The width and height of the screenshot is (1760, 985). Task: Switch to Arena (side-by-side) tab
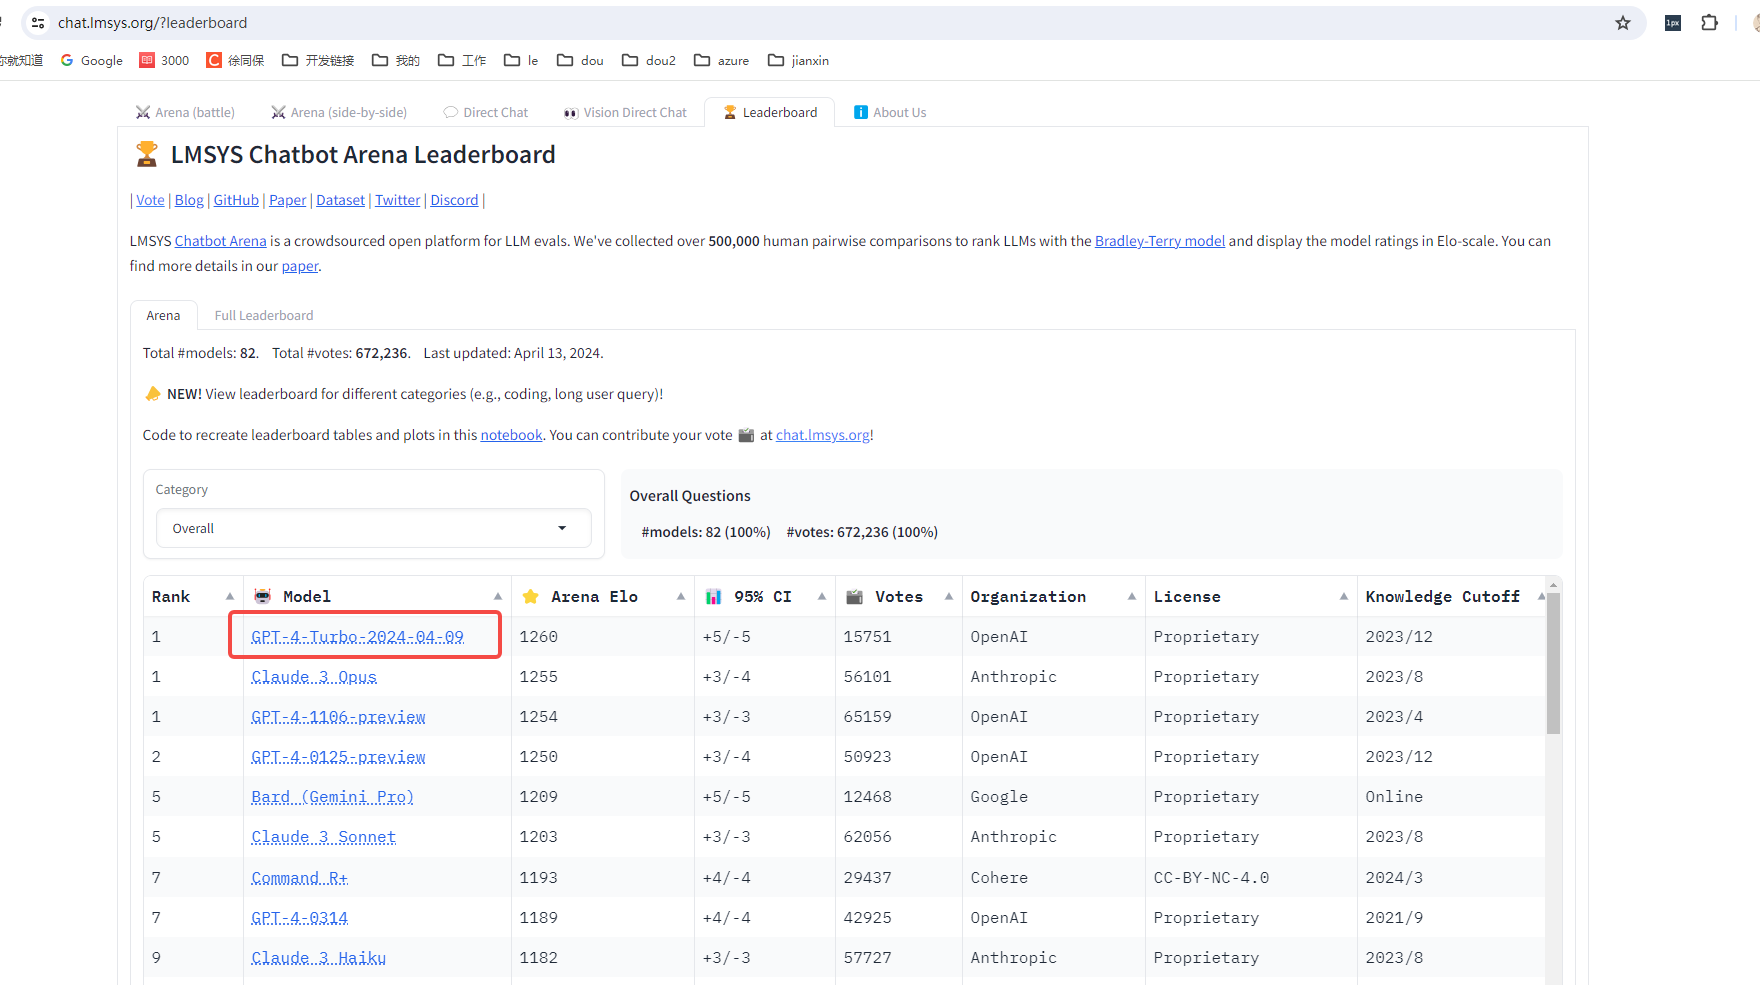click(x=339, y=112)
